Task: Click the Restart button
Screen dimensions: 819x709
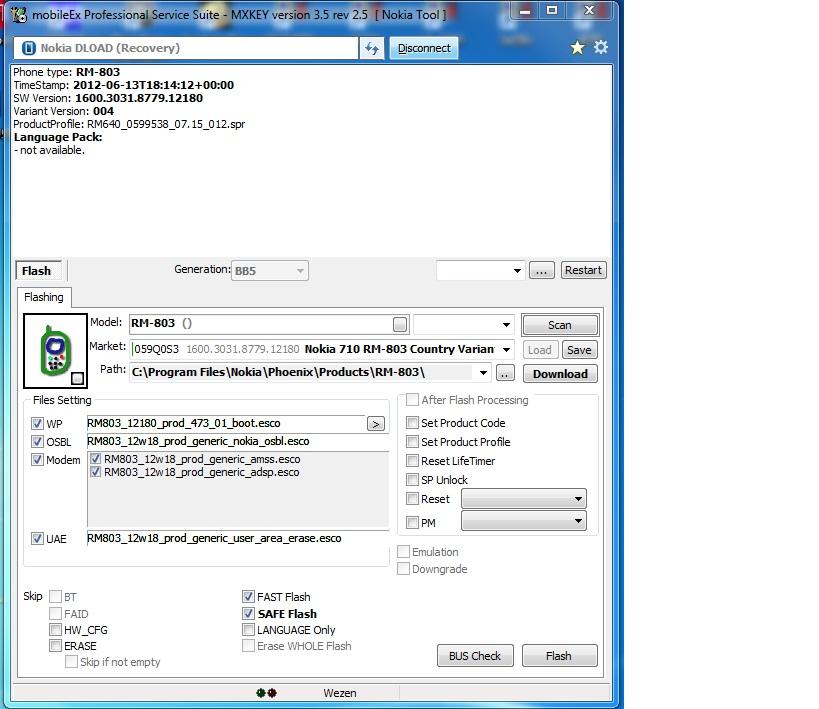Action: pyautogui.click(x=583, y=271)
